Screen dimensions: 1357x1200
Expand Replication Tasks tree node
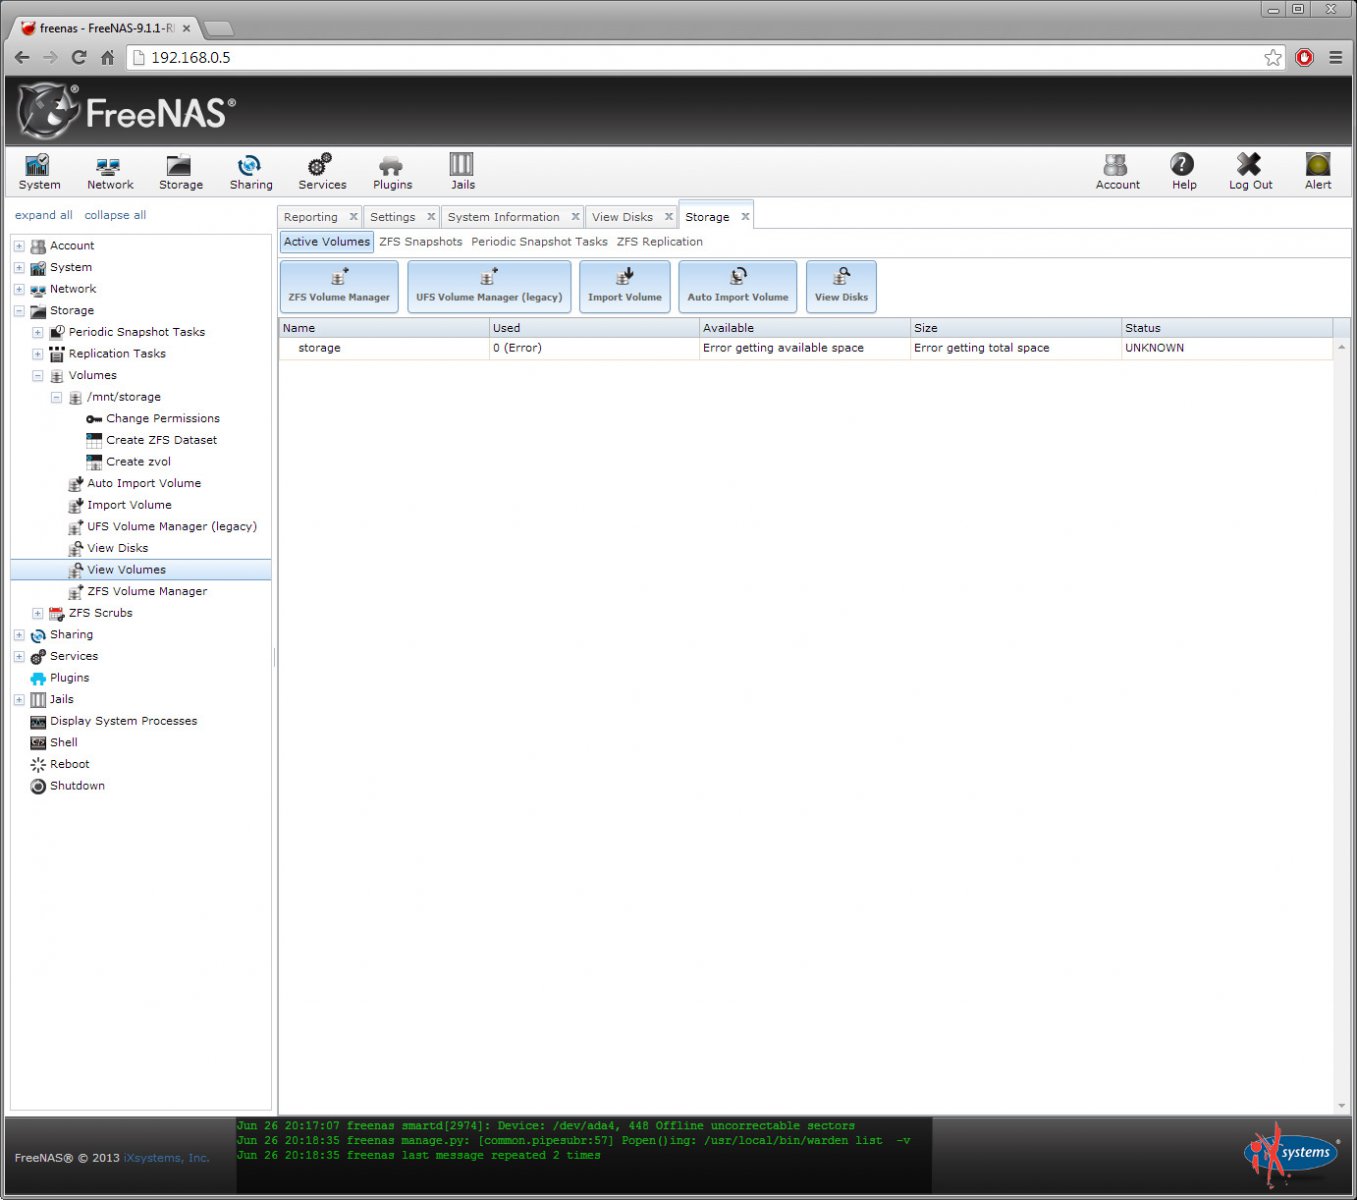pyautogui.click(x=38, y=354)
